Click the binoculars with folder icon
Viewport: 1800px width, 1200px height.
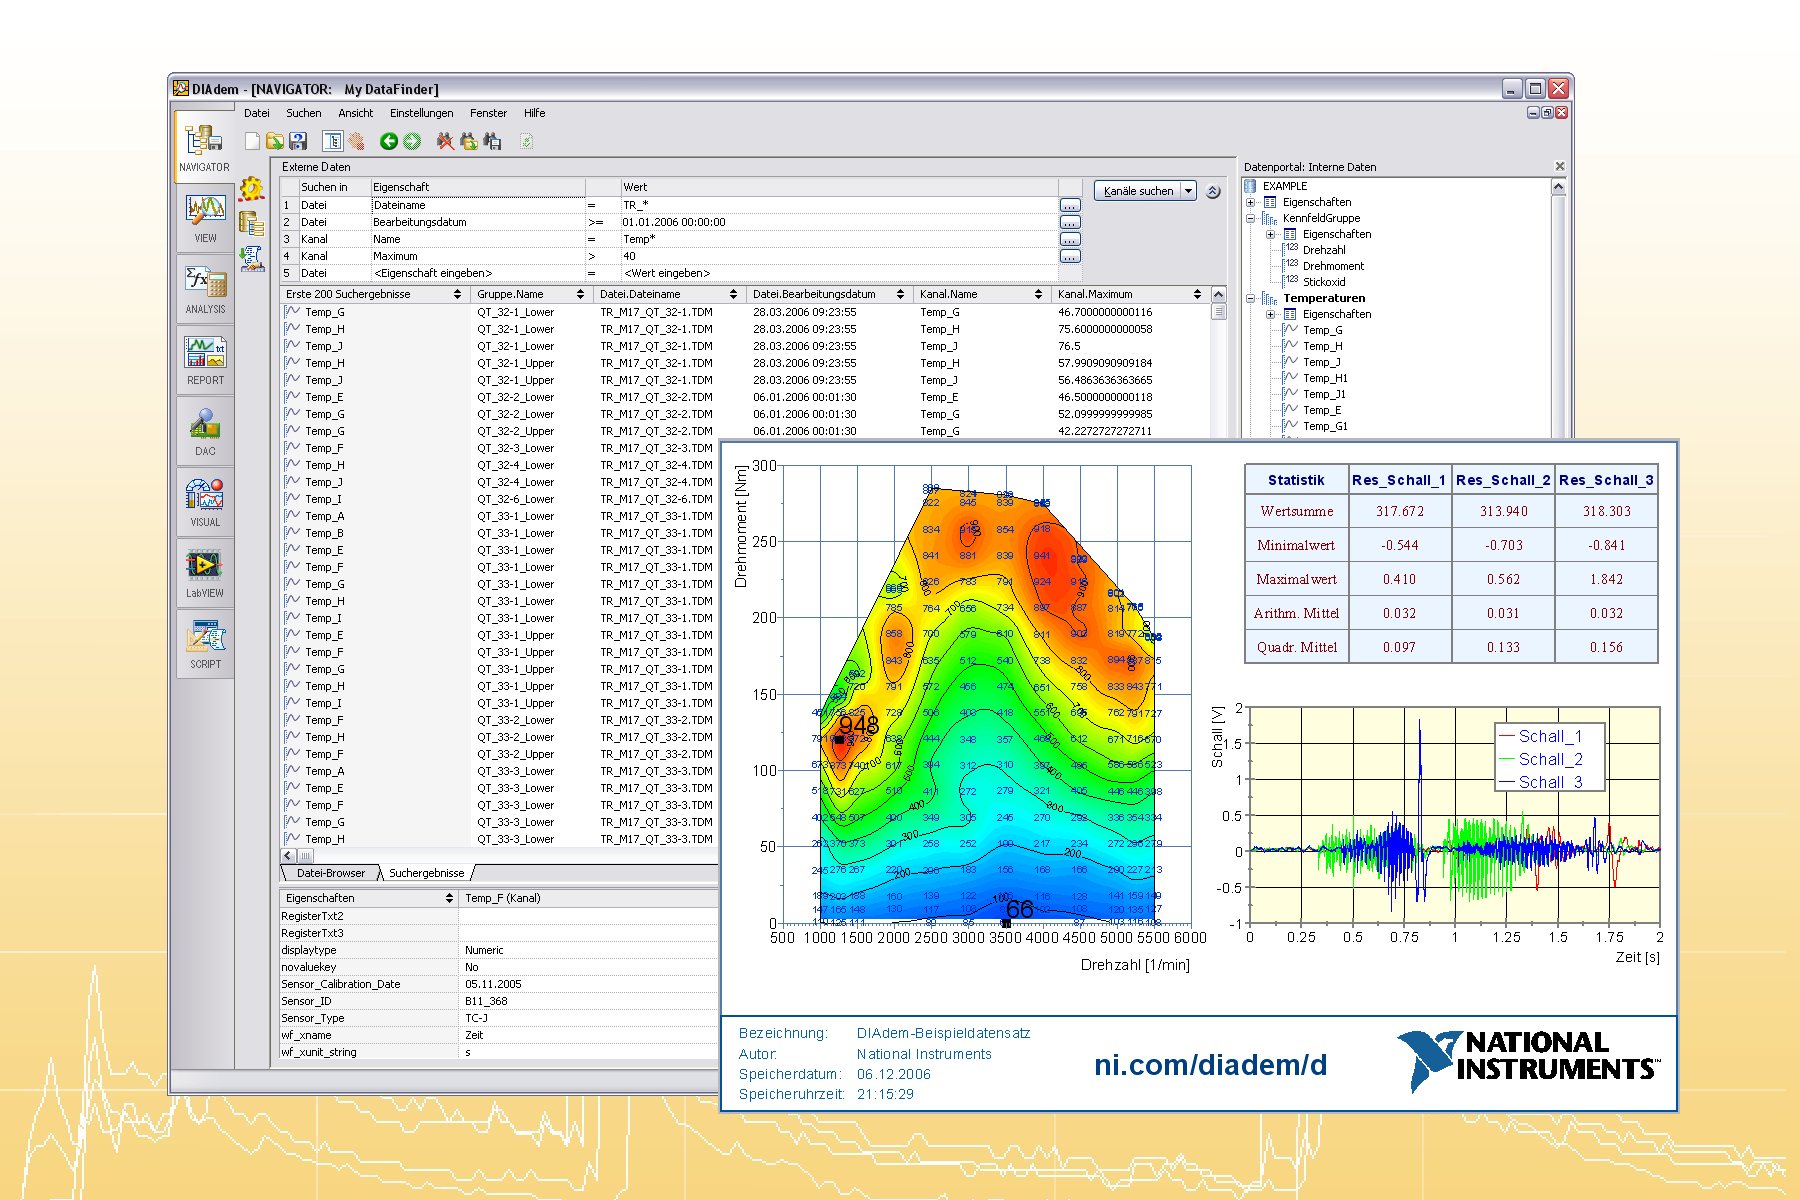[x=469, y=141]
